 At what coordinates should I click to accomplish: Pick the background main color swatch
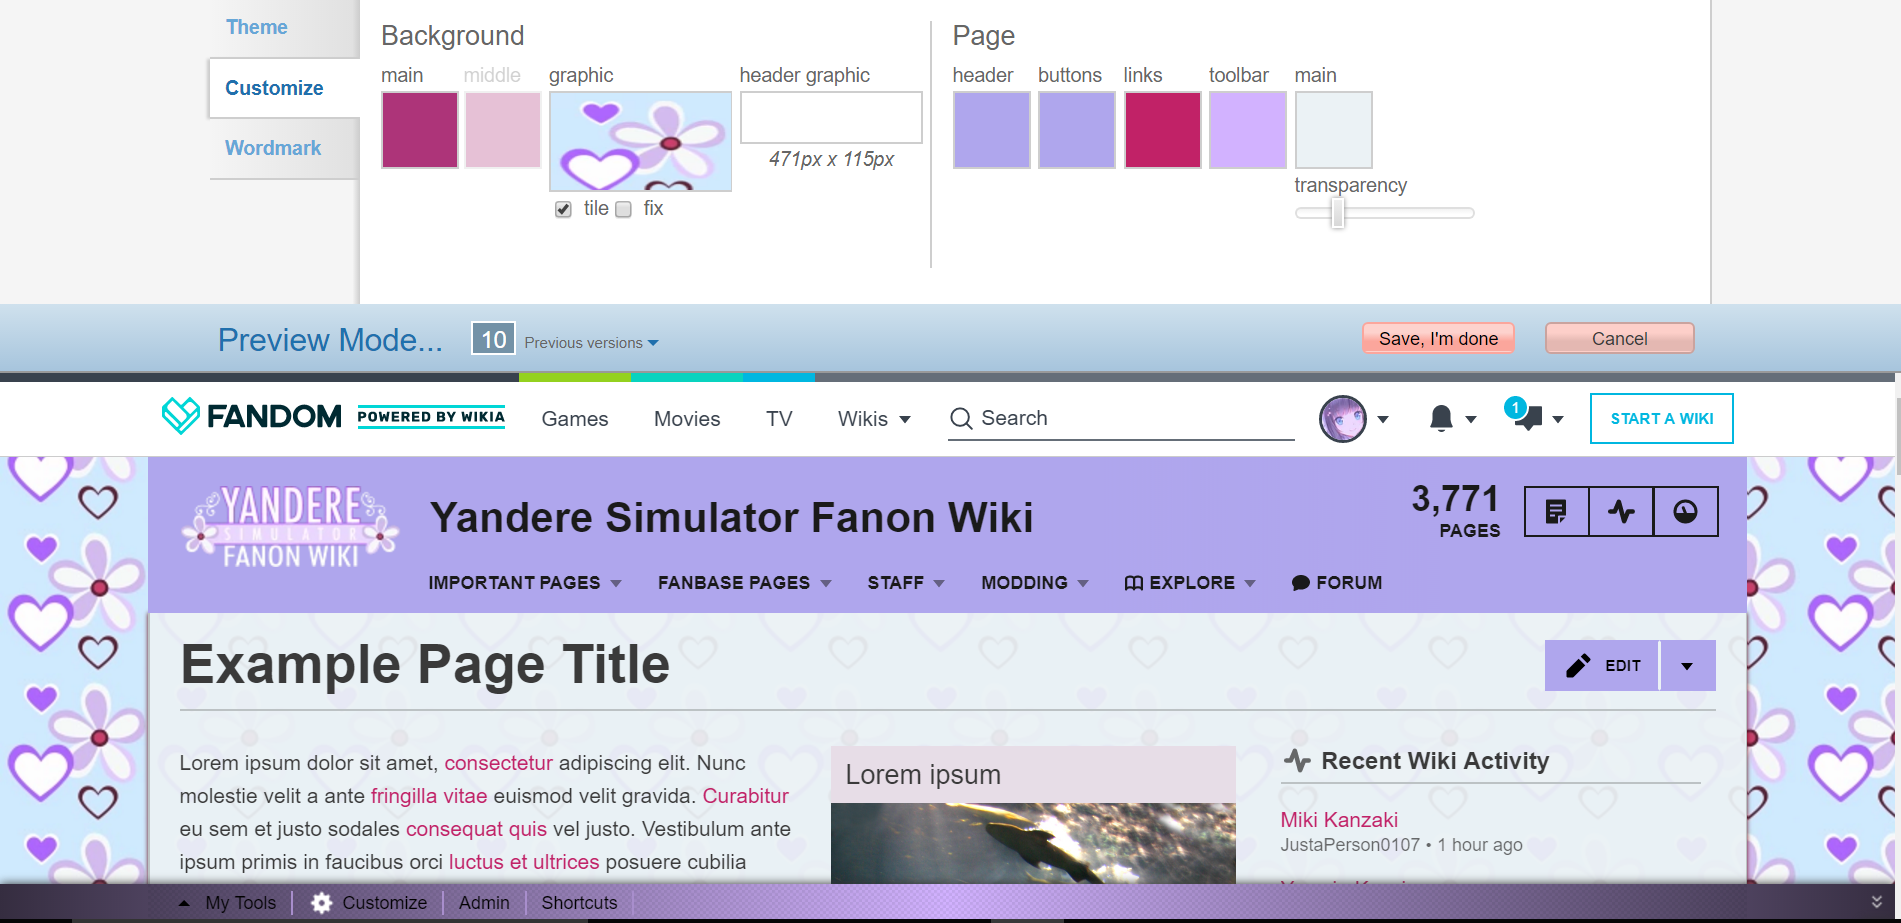click(420, 130)
